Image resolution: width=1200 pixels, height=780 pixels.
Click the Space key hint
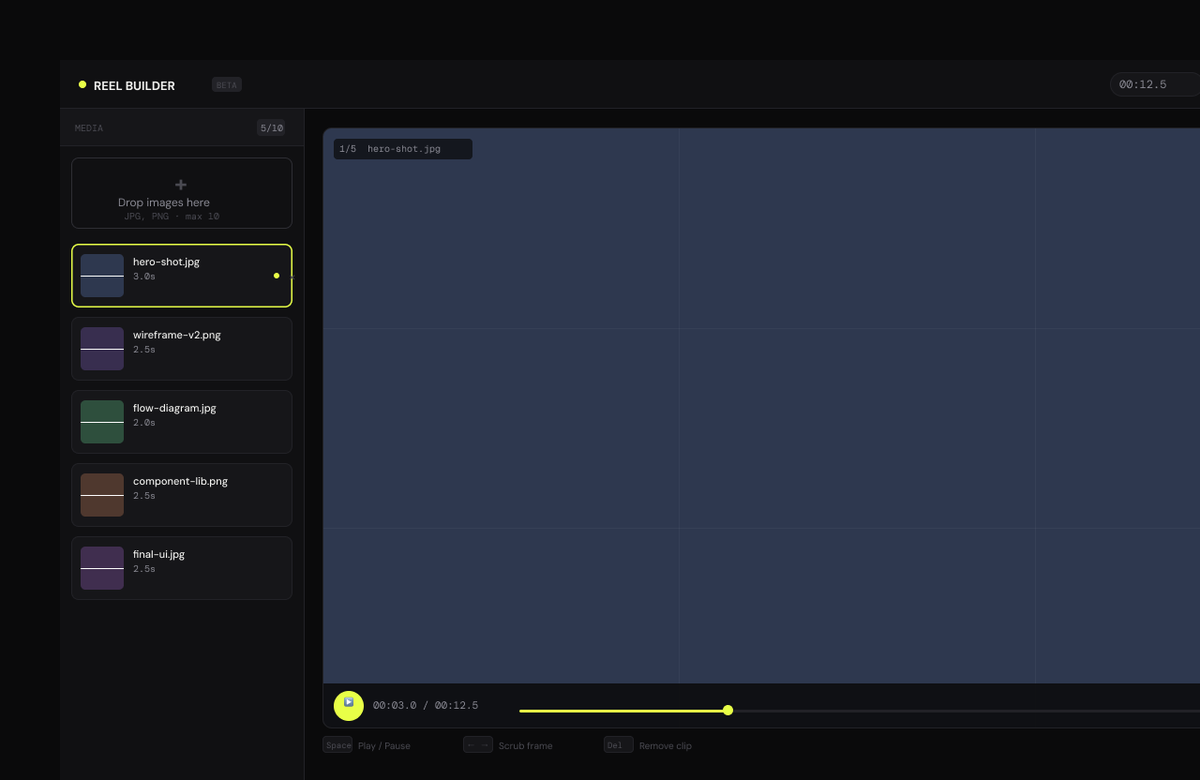tap(338, 745)
